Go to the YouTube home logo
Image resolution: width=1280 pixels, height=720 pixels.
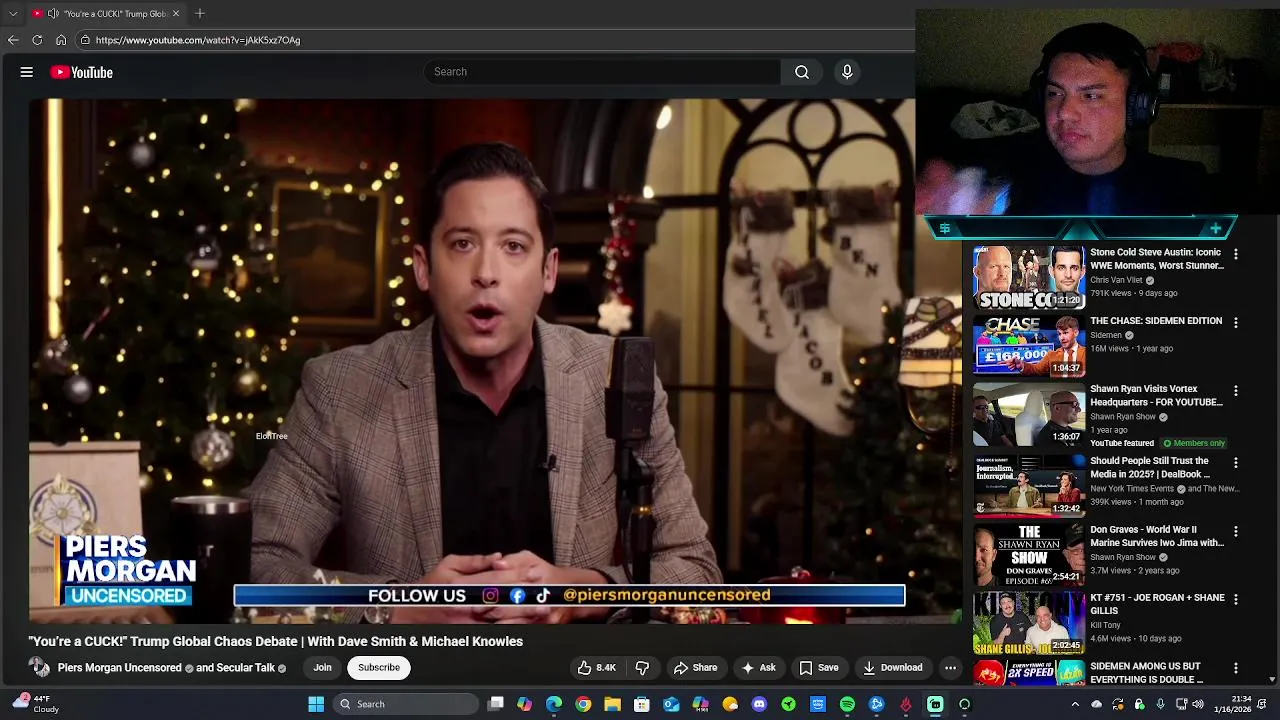[x=81, y=72]
